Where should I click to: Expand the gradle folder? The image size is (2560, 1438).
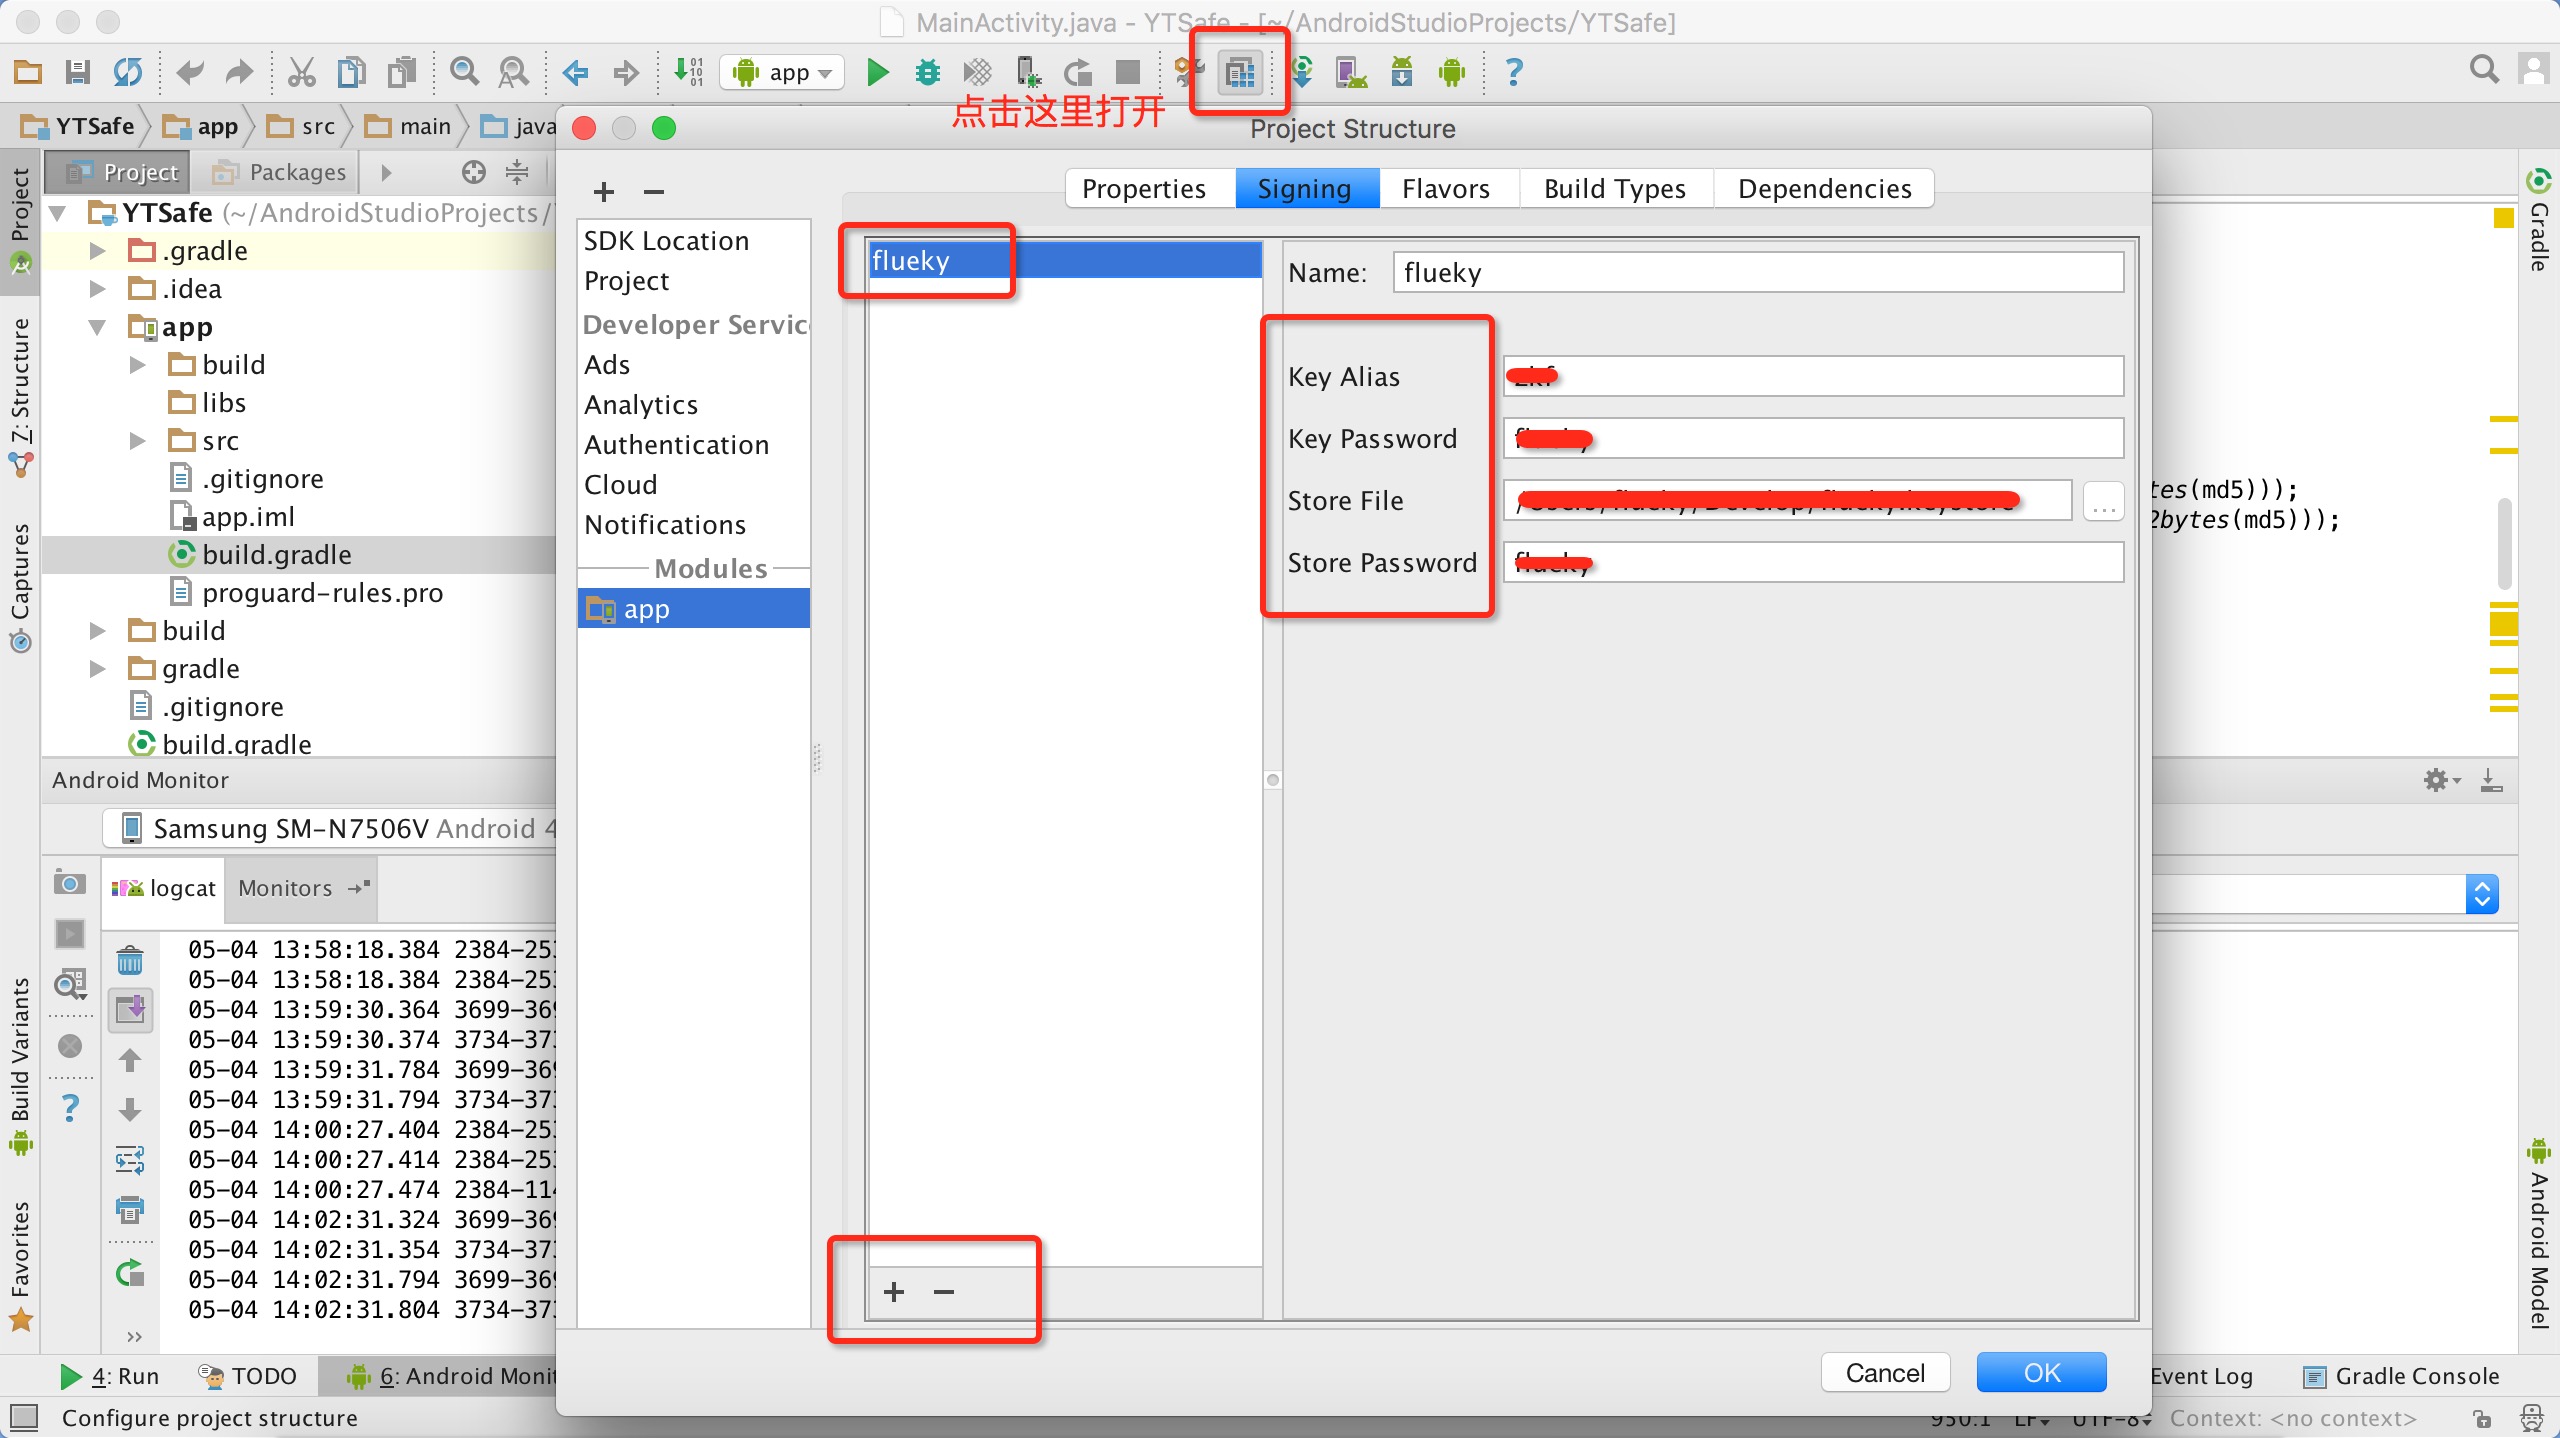(97, 668)
